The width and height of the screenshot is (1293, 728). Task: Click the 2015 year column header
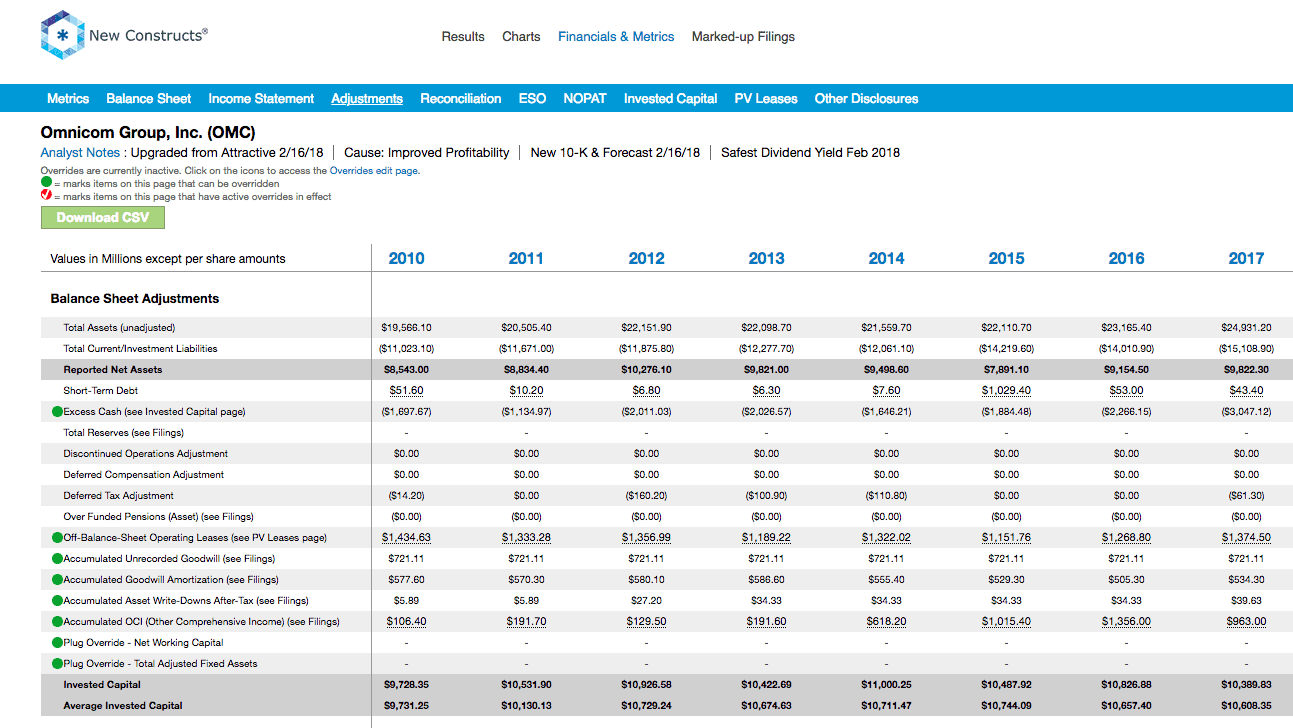click(1006, 258)
